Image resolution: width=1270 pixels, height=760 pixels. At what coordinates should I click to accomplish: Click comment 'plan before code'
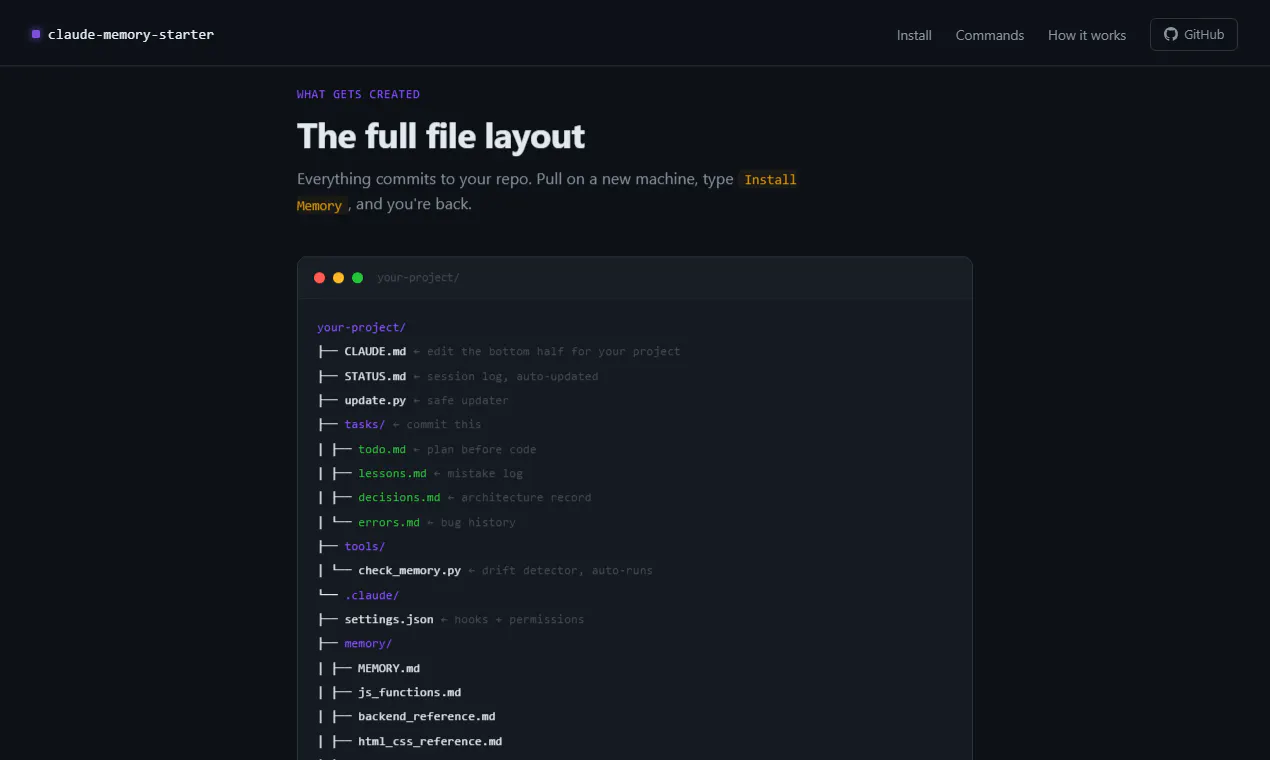(482, 449)
